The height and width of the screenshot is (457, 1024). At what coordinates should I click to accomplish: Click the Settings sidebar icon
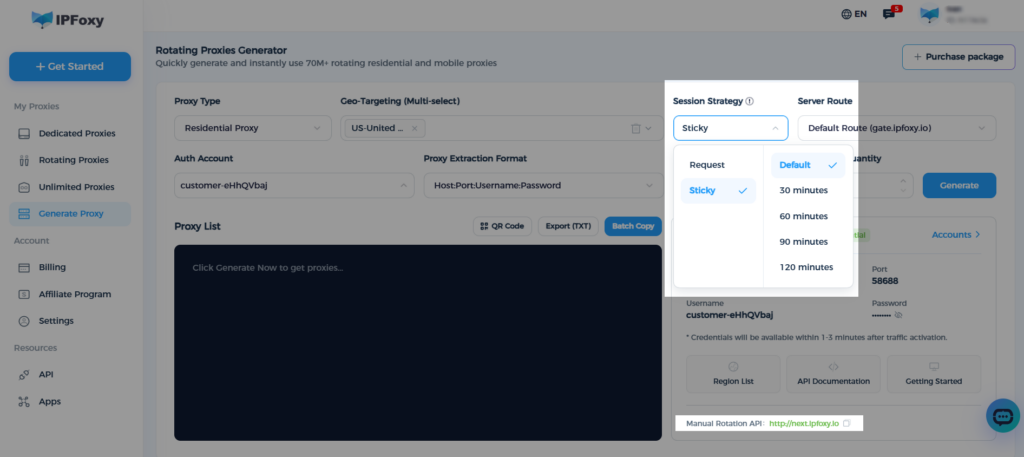point(24,321)
